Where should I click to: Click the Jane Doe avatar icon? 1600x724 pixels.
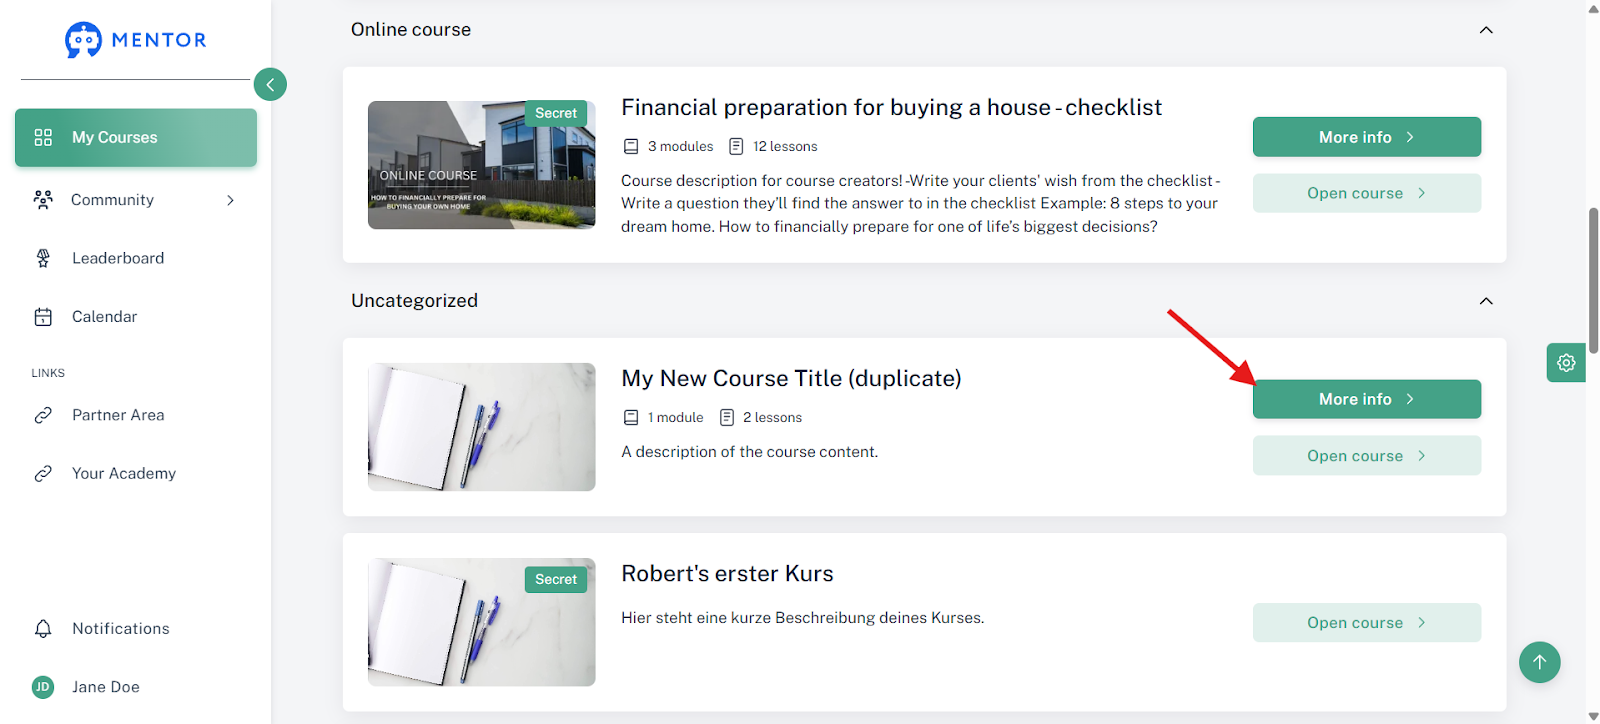[43, 687]
